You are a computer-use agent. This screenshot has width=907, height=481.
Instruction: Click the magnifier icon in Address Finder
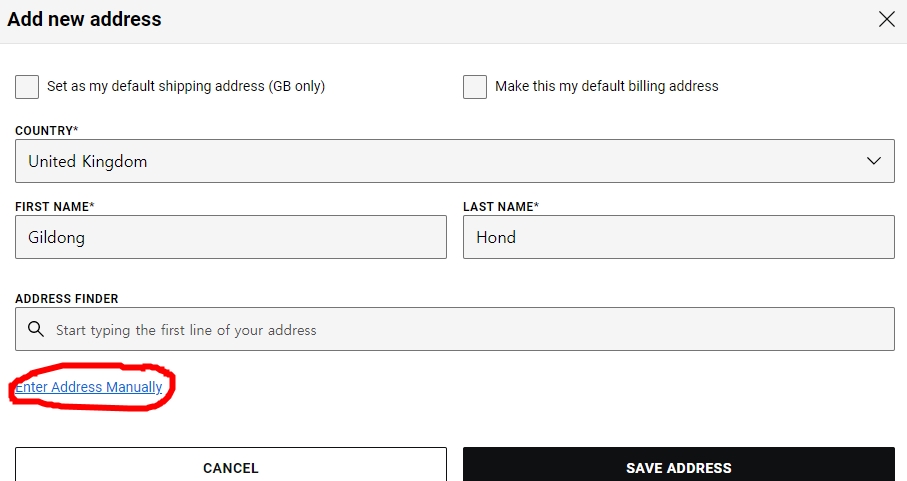click(x=36, y=329)
